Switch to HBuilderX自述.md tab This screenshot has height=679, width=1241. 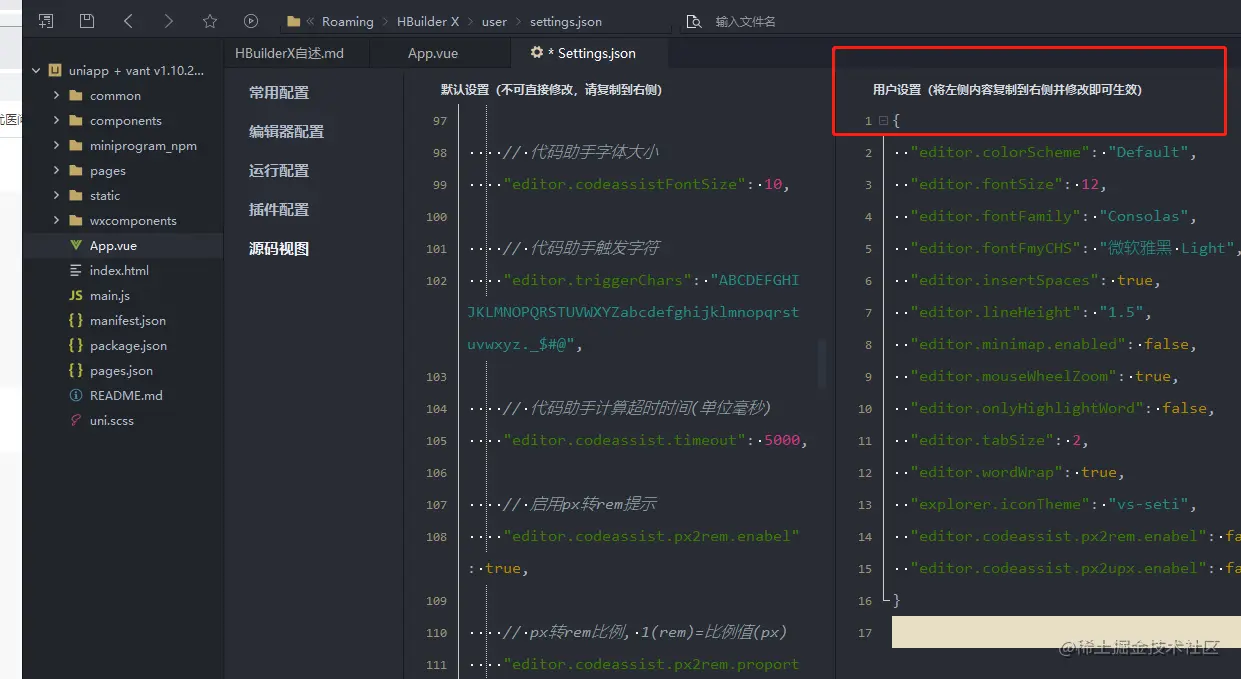(x=289, y=53)
